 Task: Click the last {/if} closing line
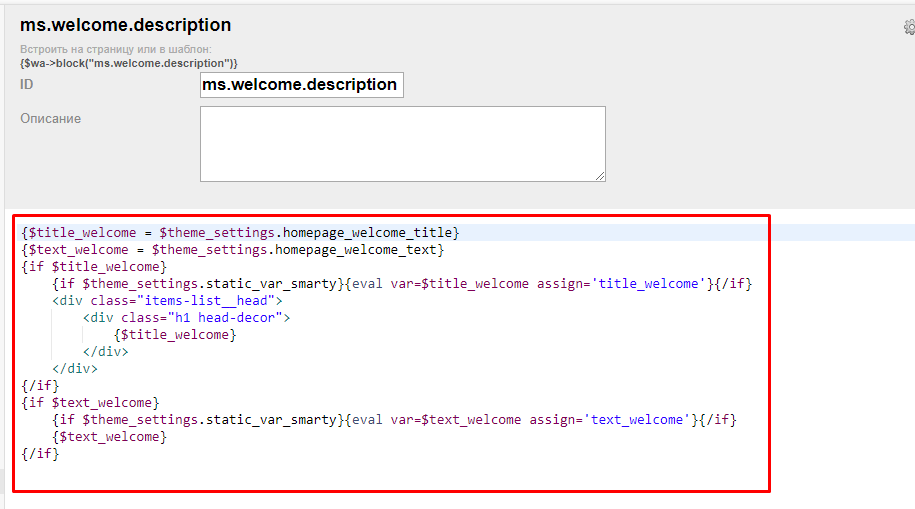40,454
